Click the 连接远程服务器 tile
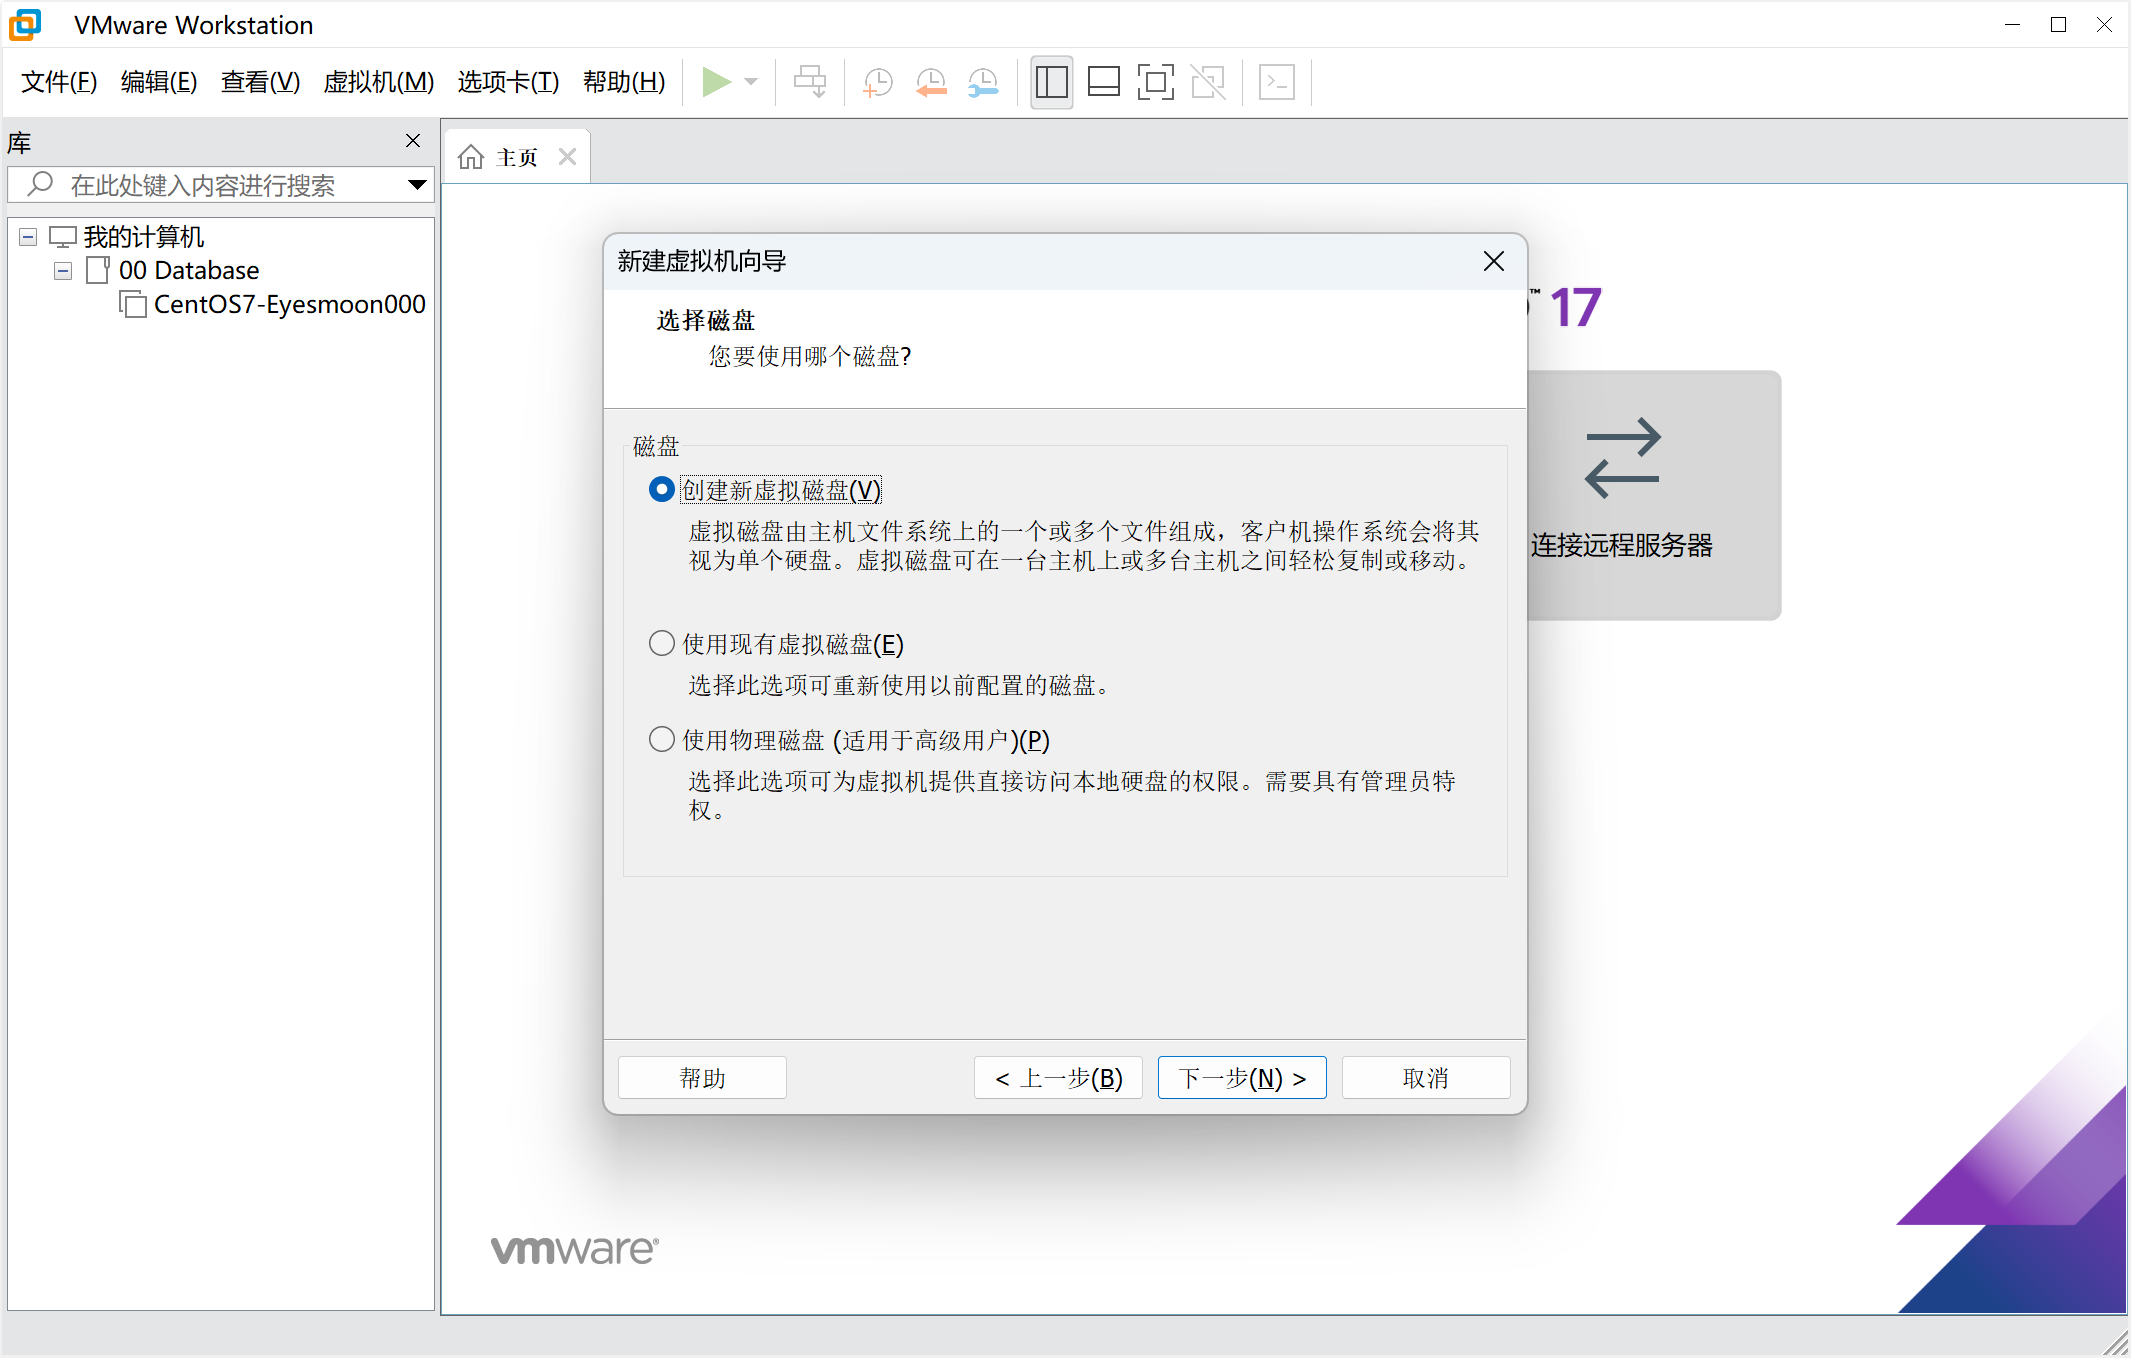The width and height of the screenshot is (2131, 1358). point(1654,495)
